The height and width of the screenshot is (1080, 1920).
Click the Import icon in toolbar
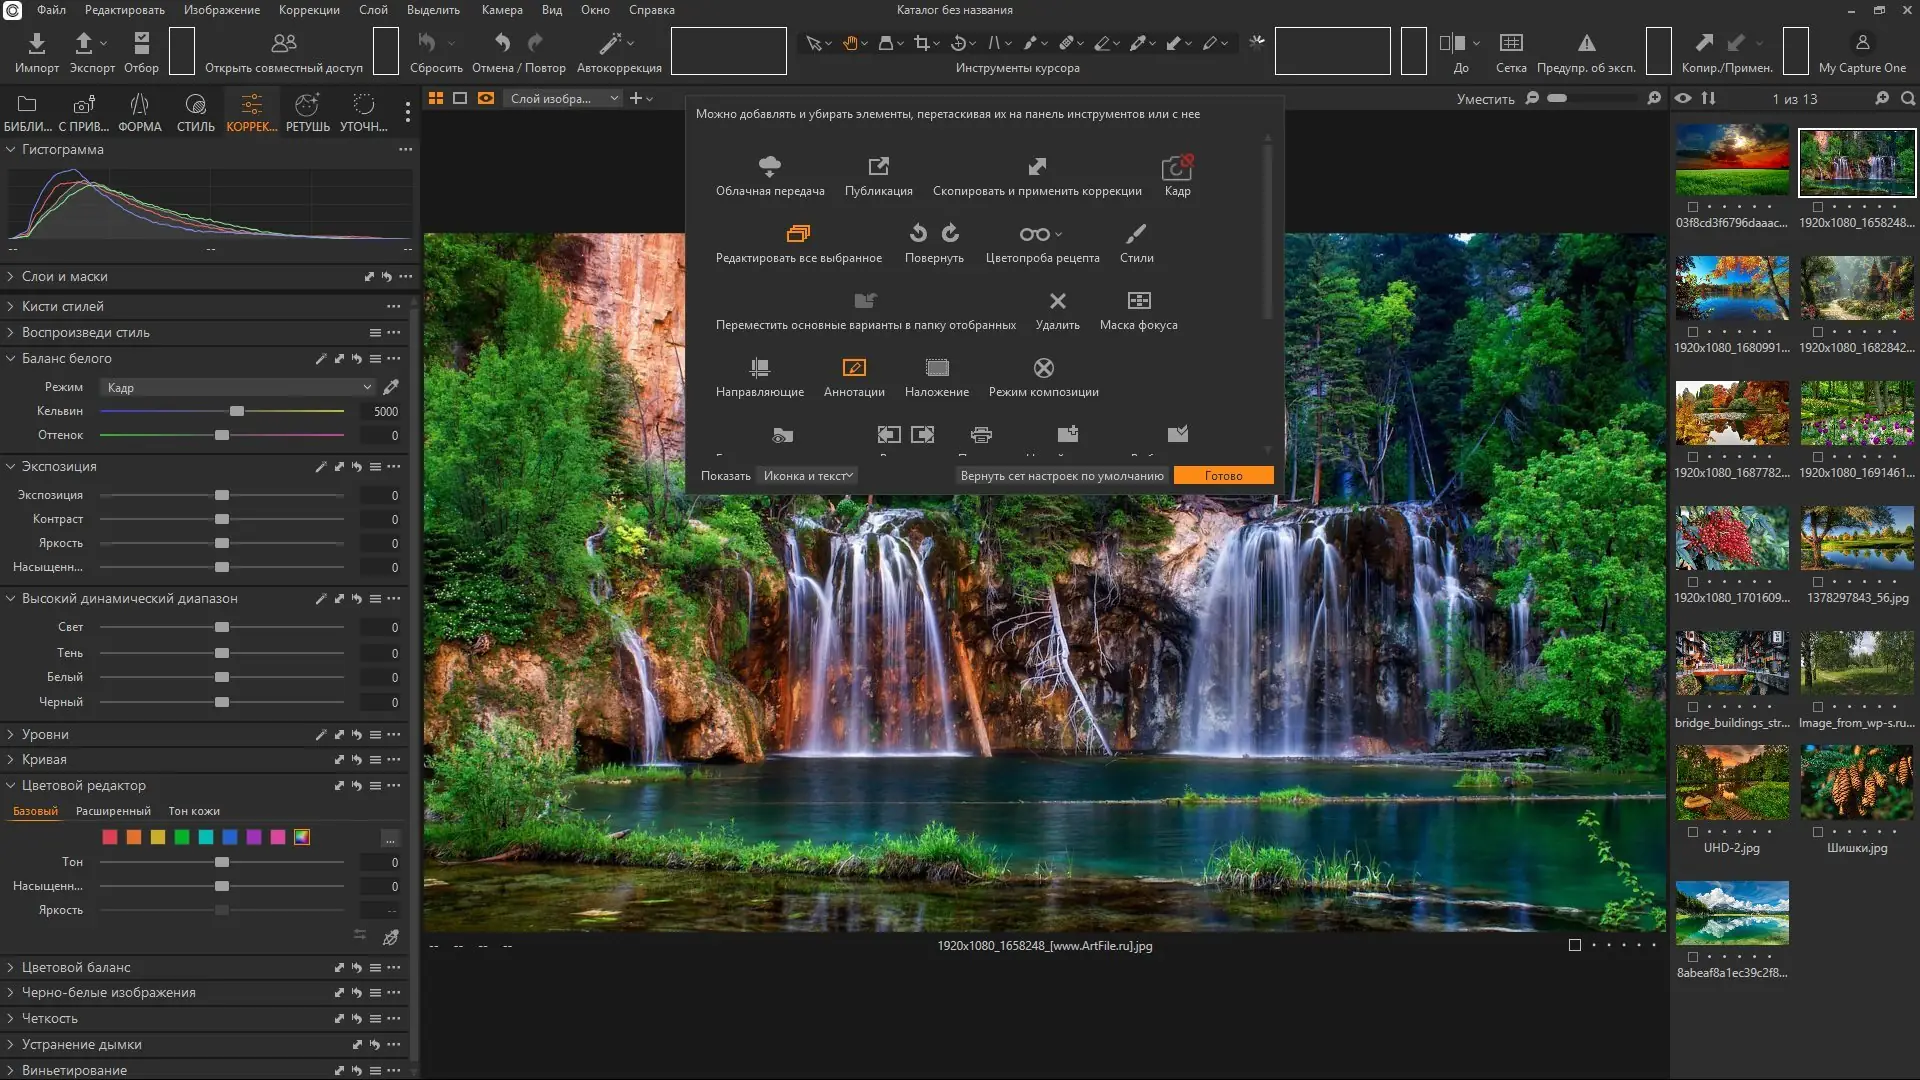coord(36,44)
